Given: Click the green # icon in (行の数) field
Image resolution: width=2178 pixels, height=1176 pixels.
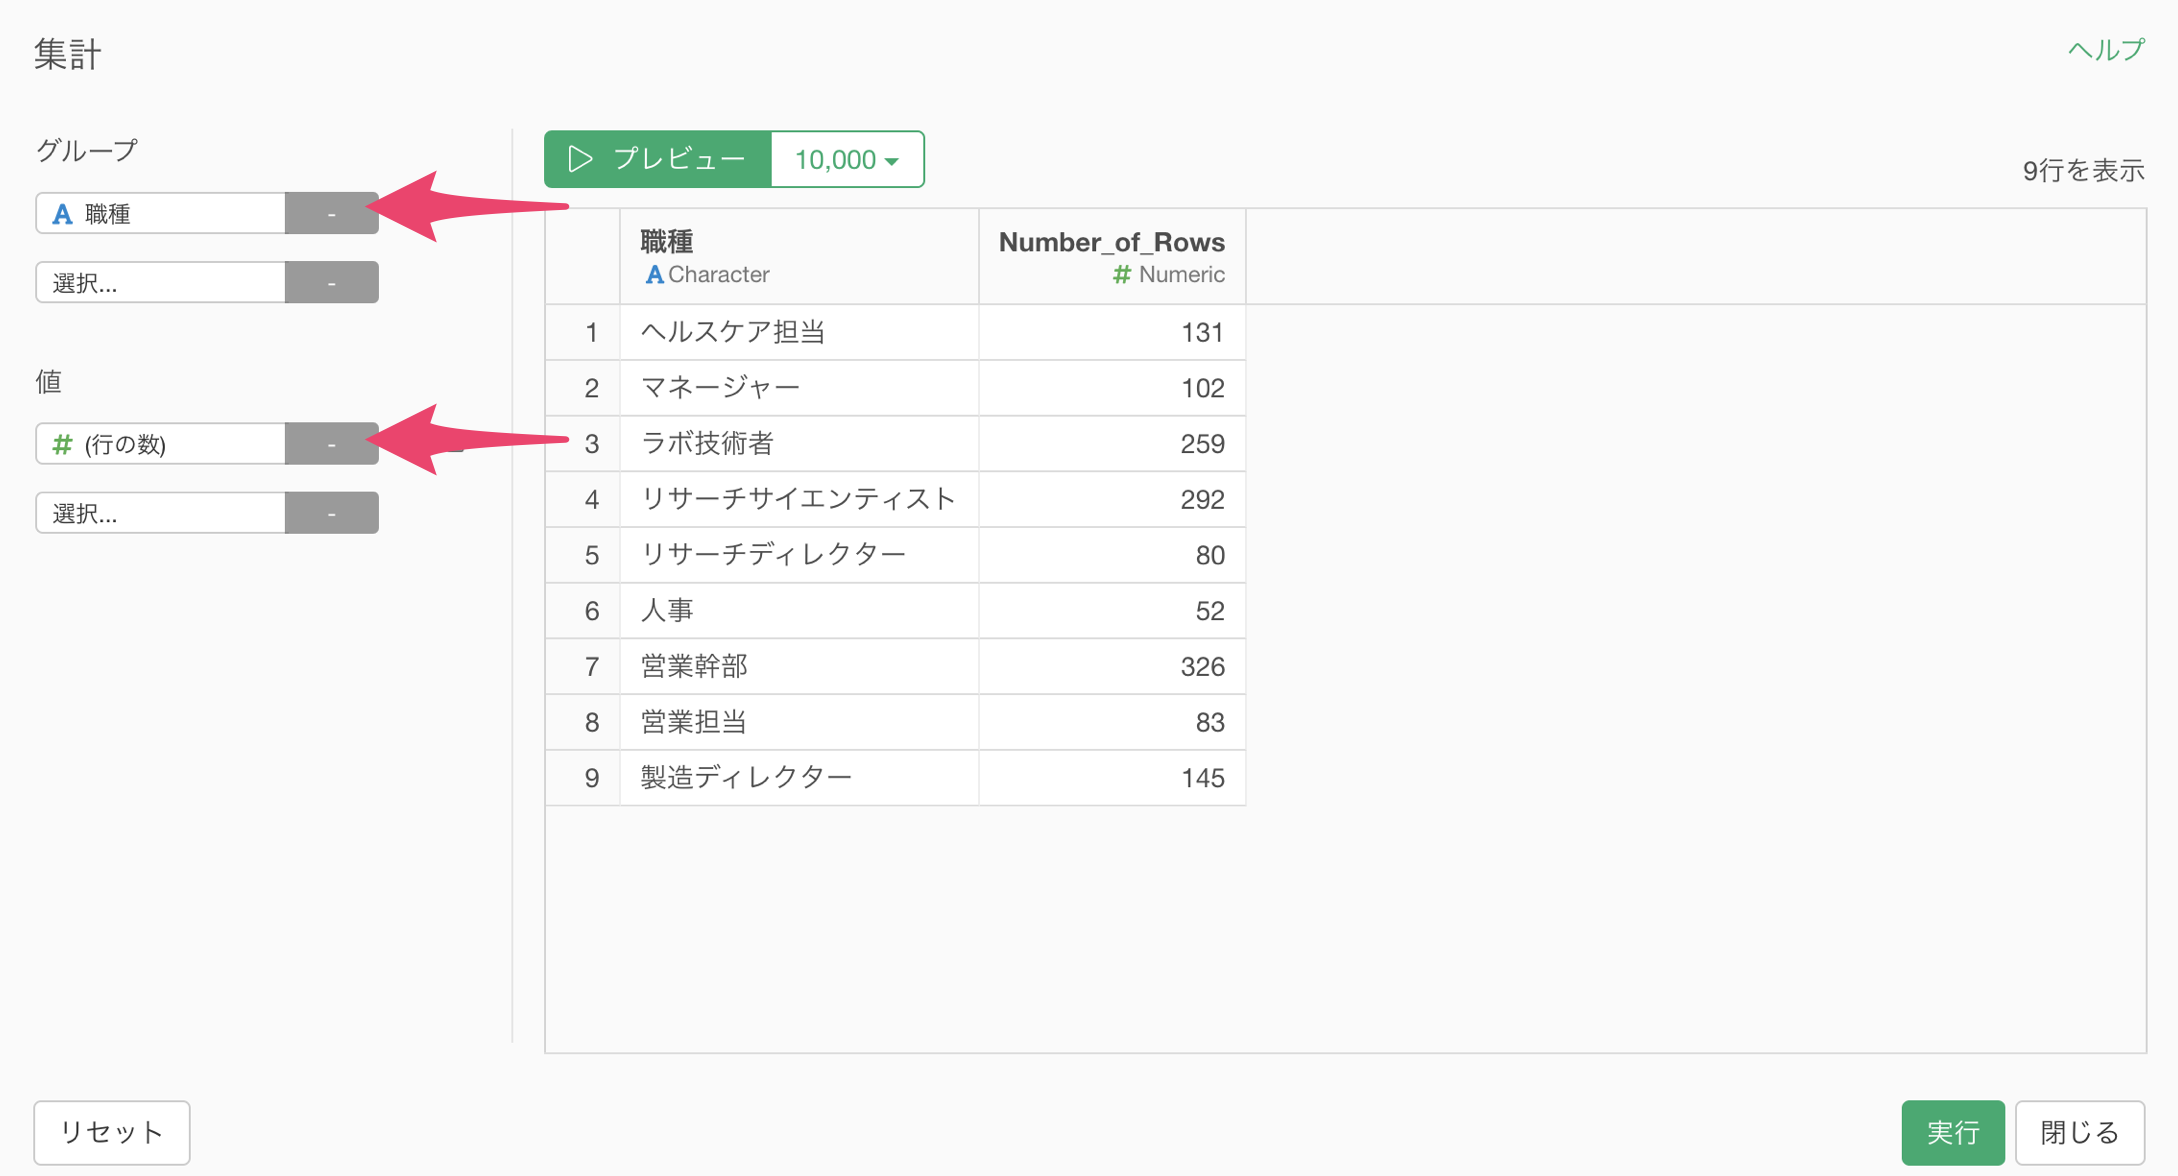Looking at the screenshot, I should (x=62, y=444).
